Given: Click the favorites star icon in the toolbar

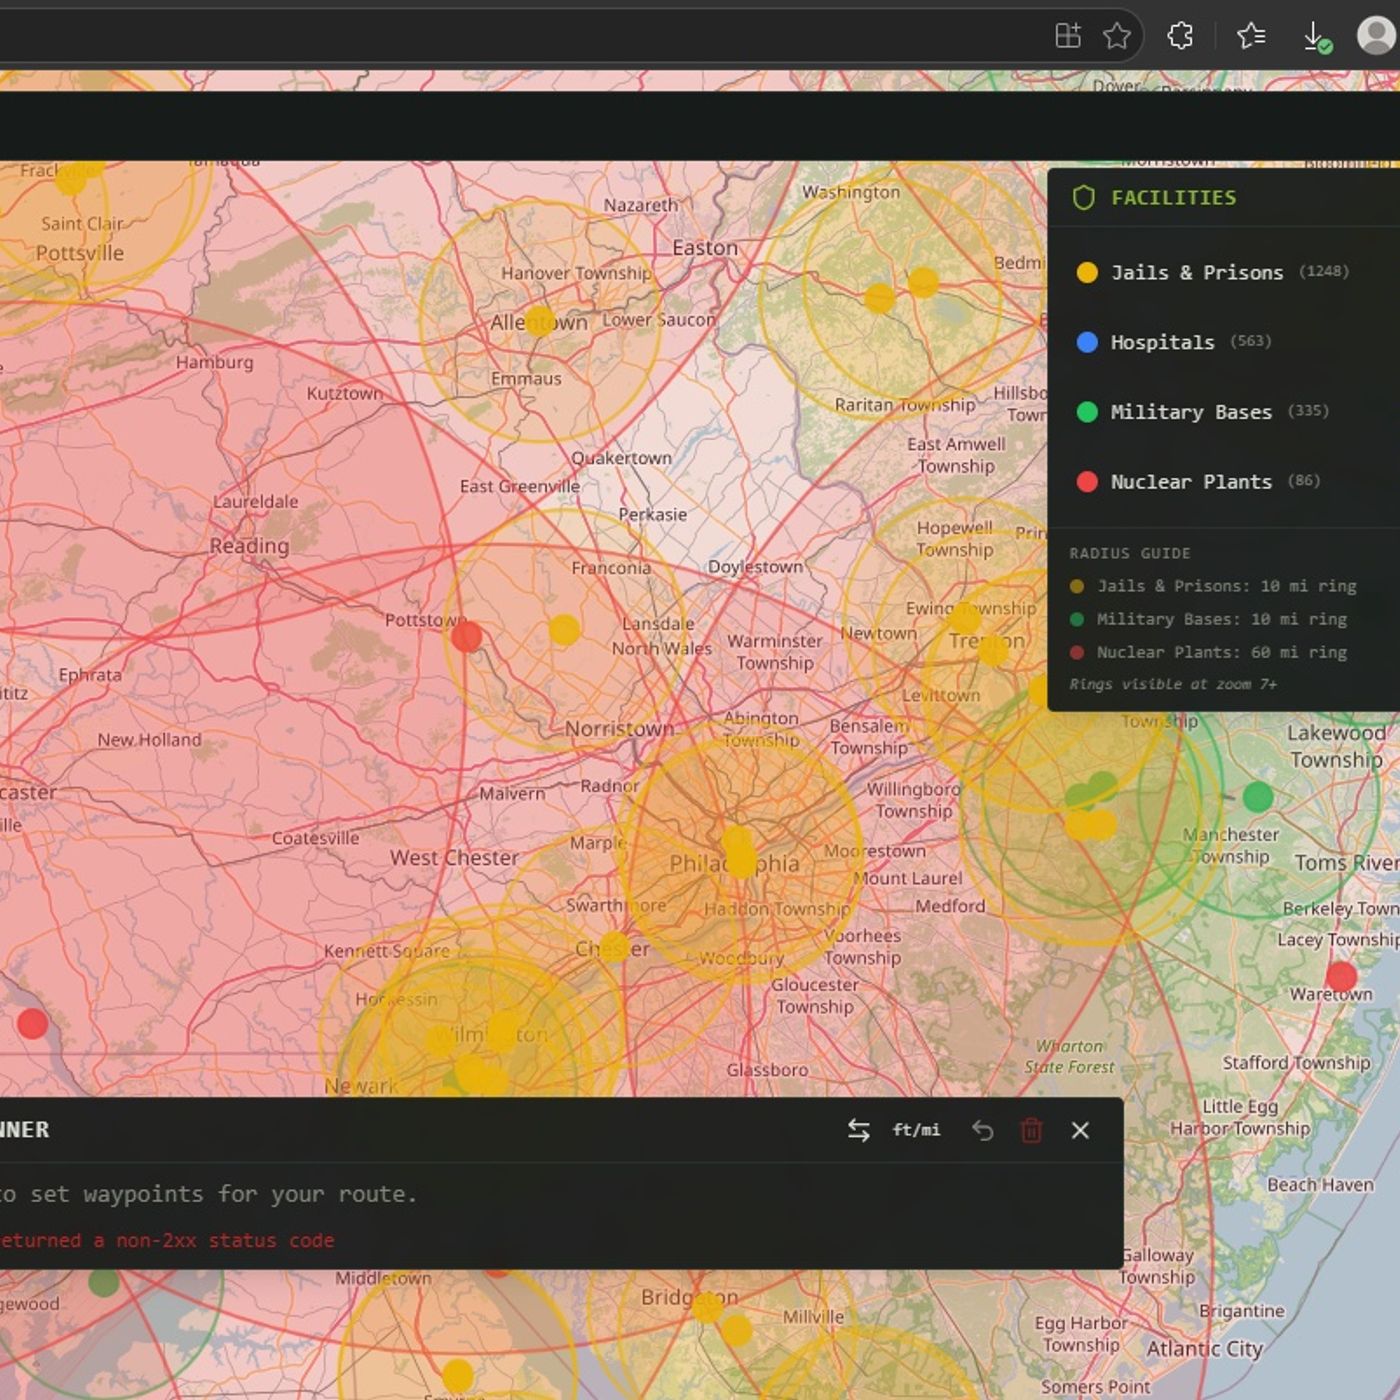Looking at the screenshot, I should pos(1115,35).
